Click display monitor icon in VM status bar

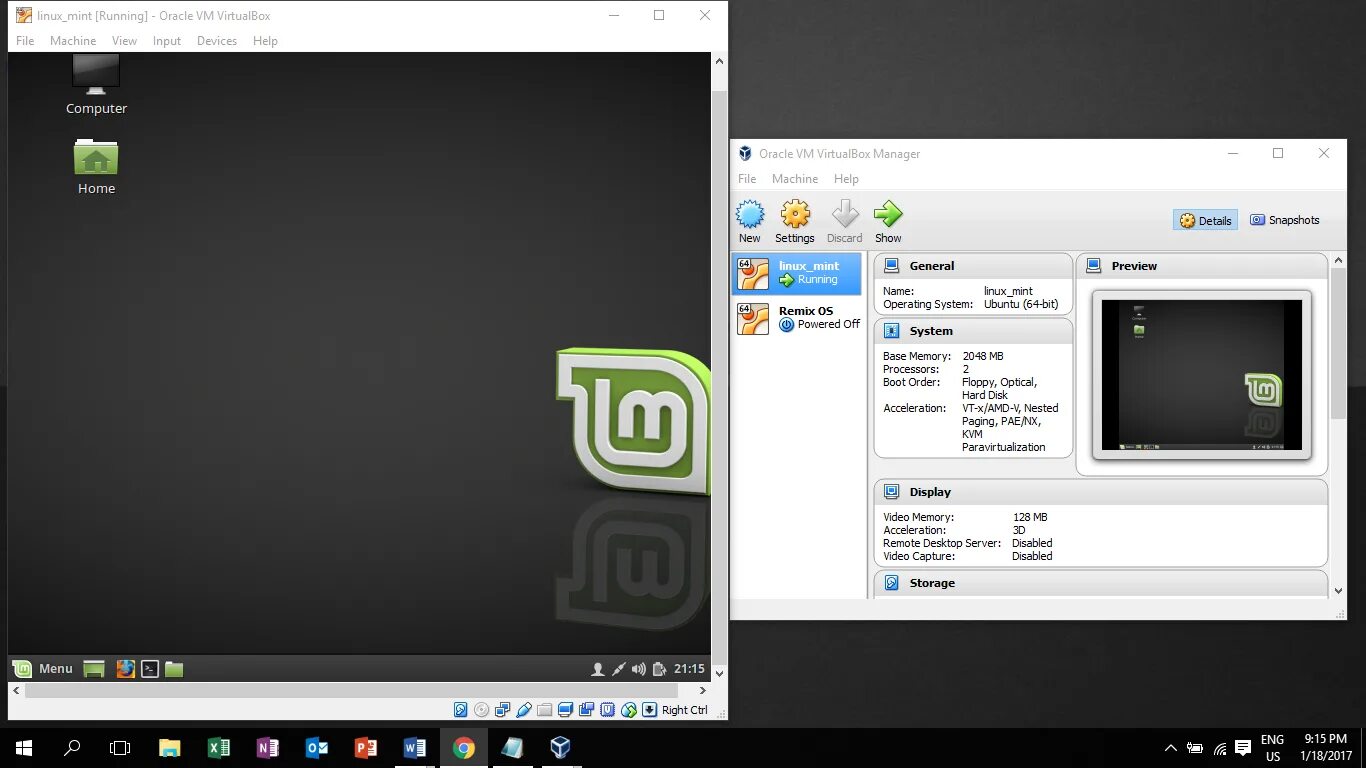pos(566,710)
